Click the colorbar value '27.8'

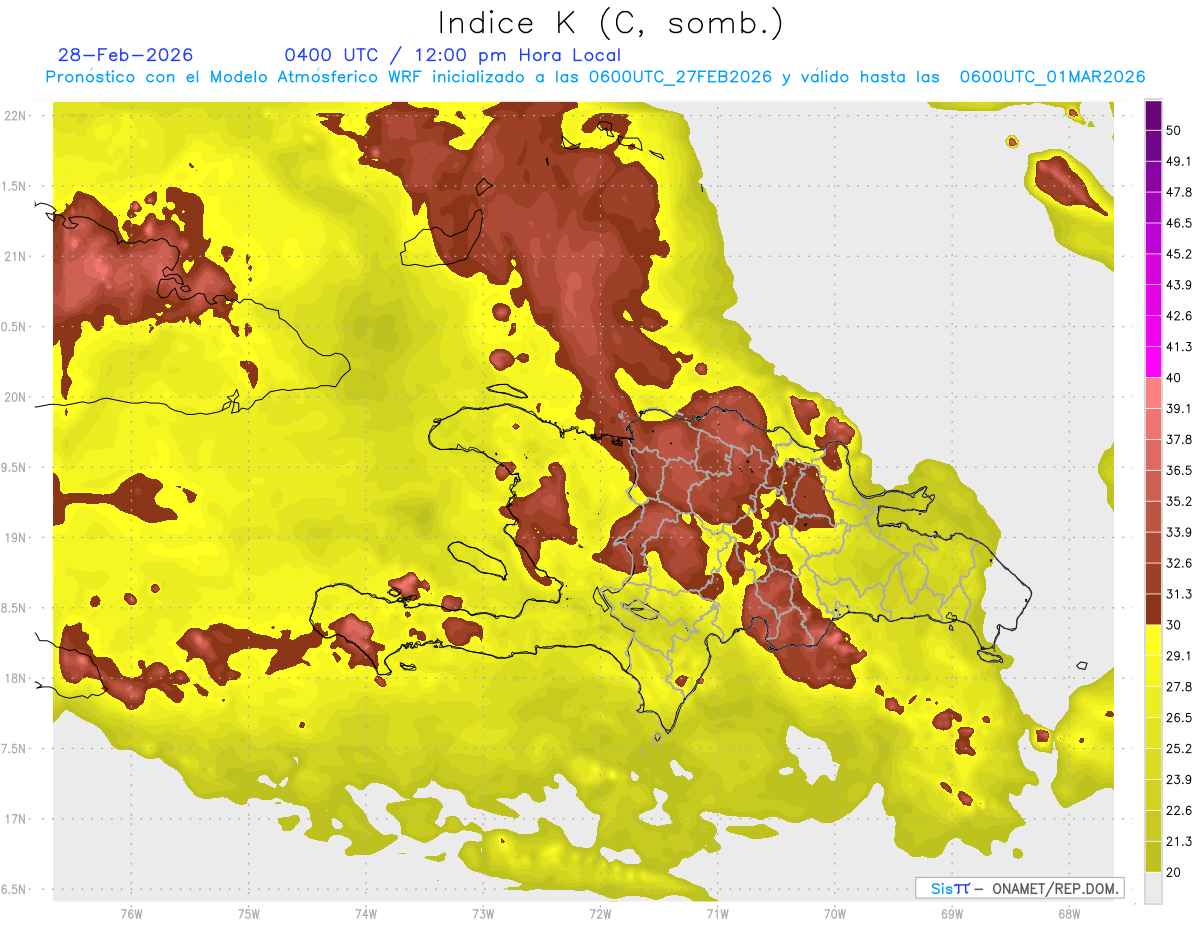pos(1179,687)
